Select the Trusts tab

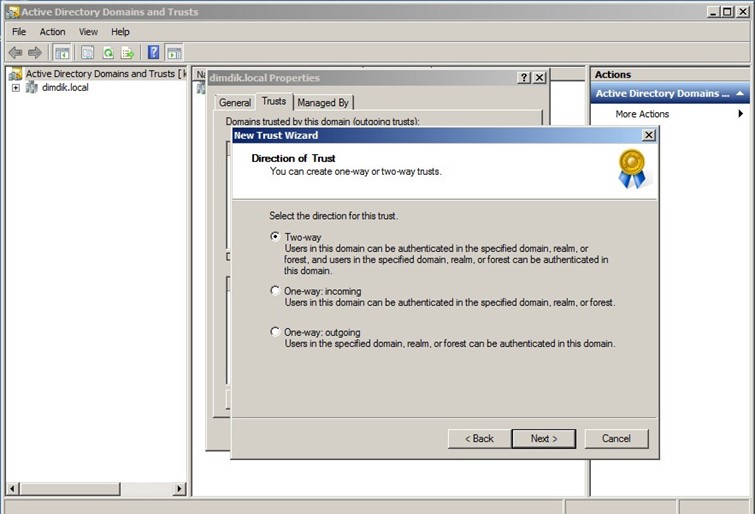[x=274, y=101]
